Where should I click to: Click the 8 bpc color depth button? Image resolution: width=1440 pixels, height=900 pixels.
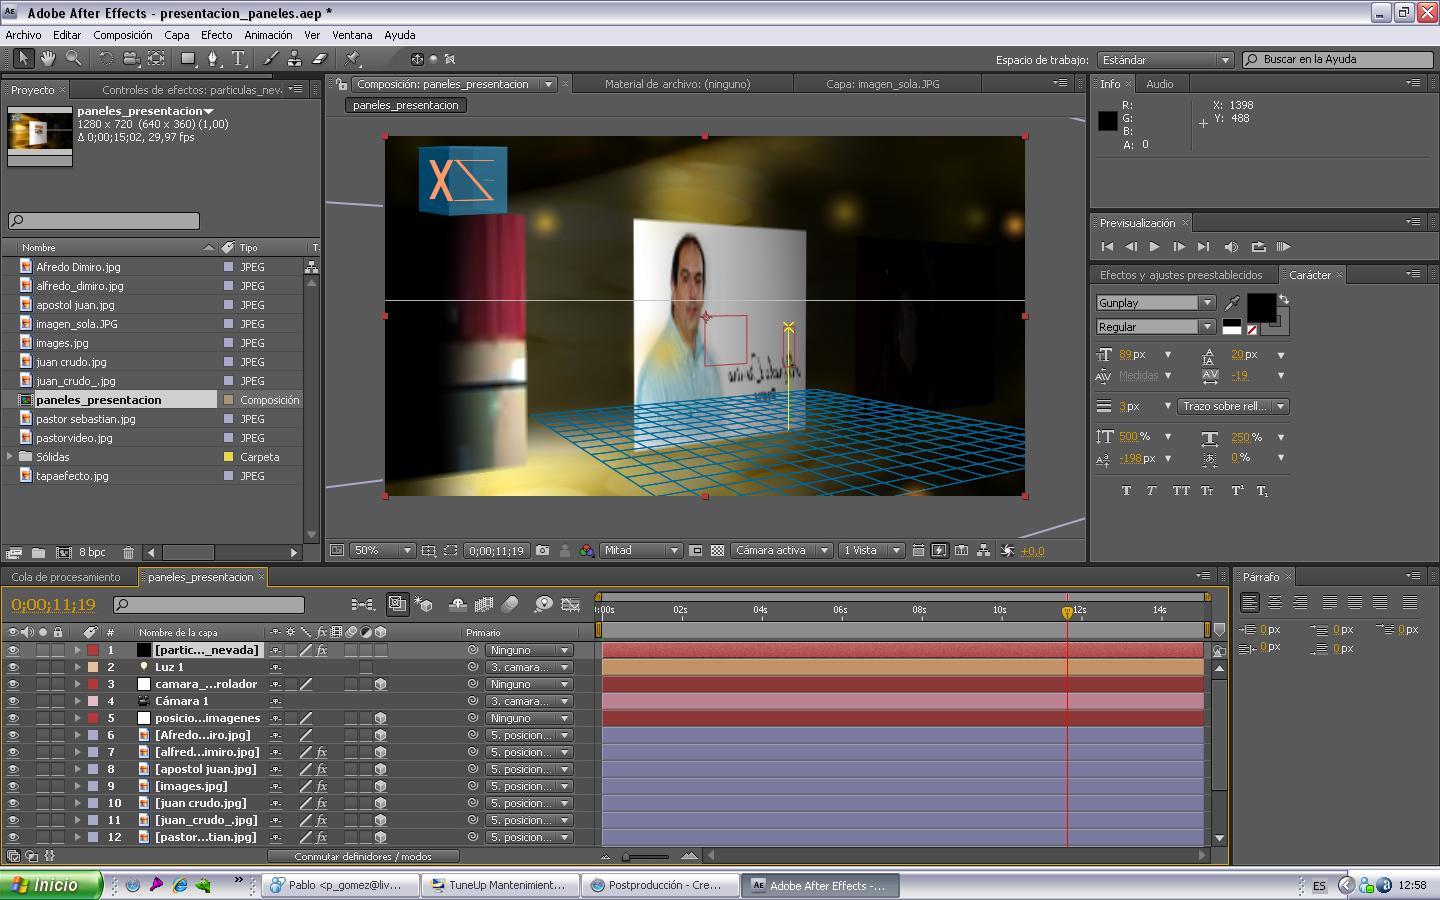pyautogui.click(x=92, y=552)
